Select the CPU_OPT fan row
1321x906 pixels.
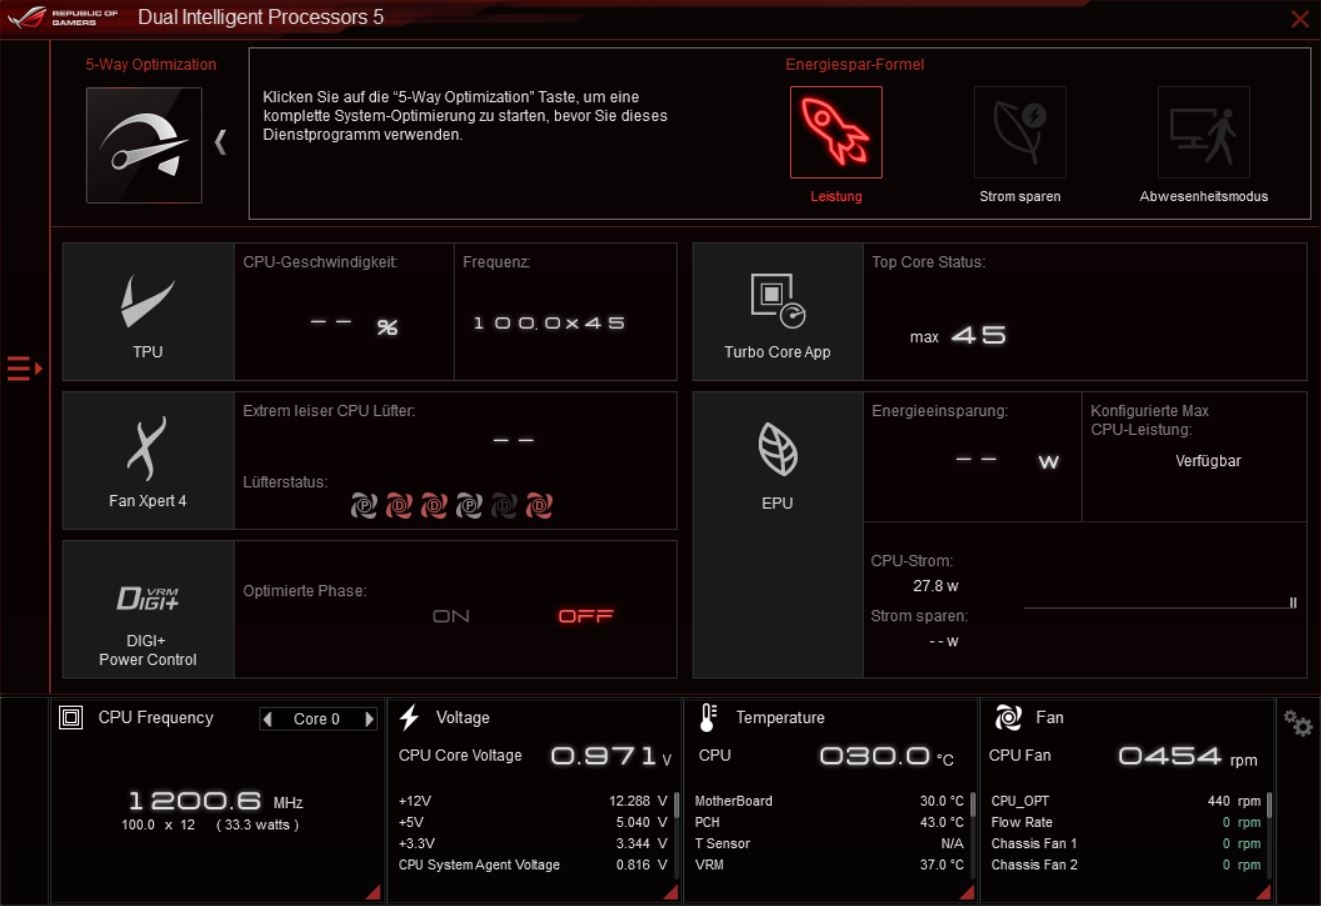(x=1126, y=801)
